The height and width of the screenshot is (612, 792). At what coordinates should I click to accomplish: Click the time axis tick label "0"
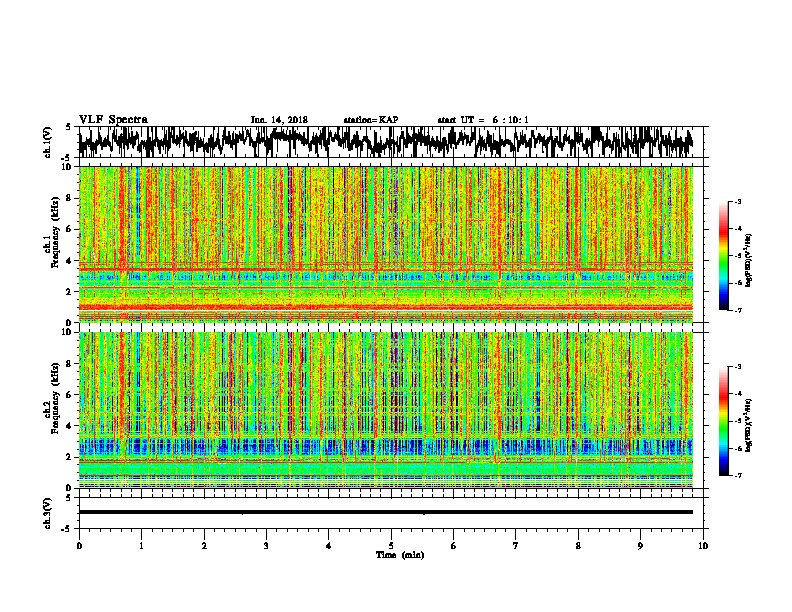(x=79, y=546)
